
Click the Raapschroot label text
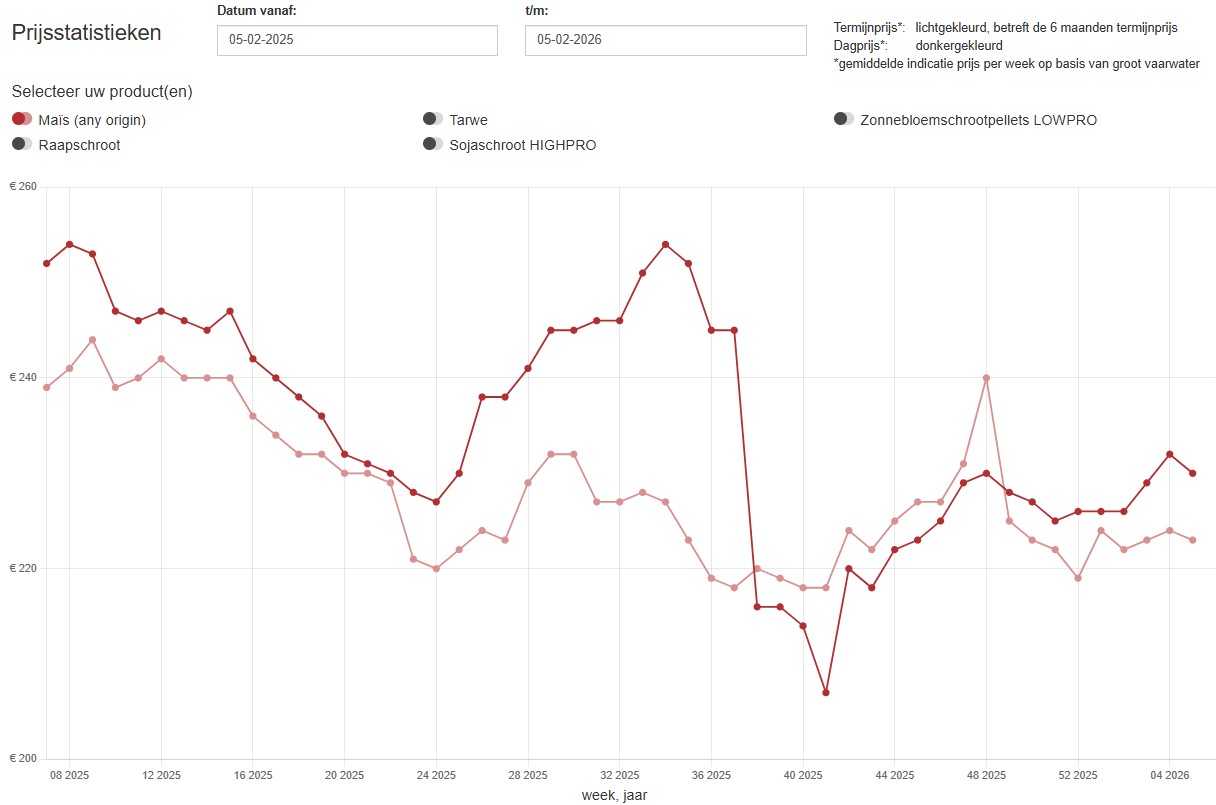(x=79, y=145)
